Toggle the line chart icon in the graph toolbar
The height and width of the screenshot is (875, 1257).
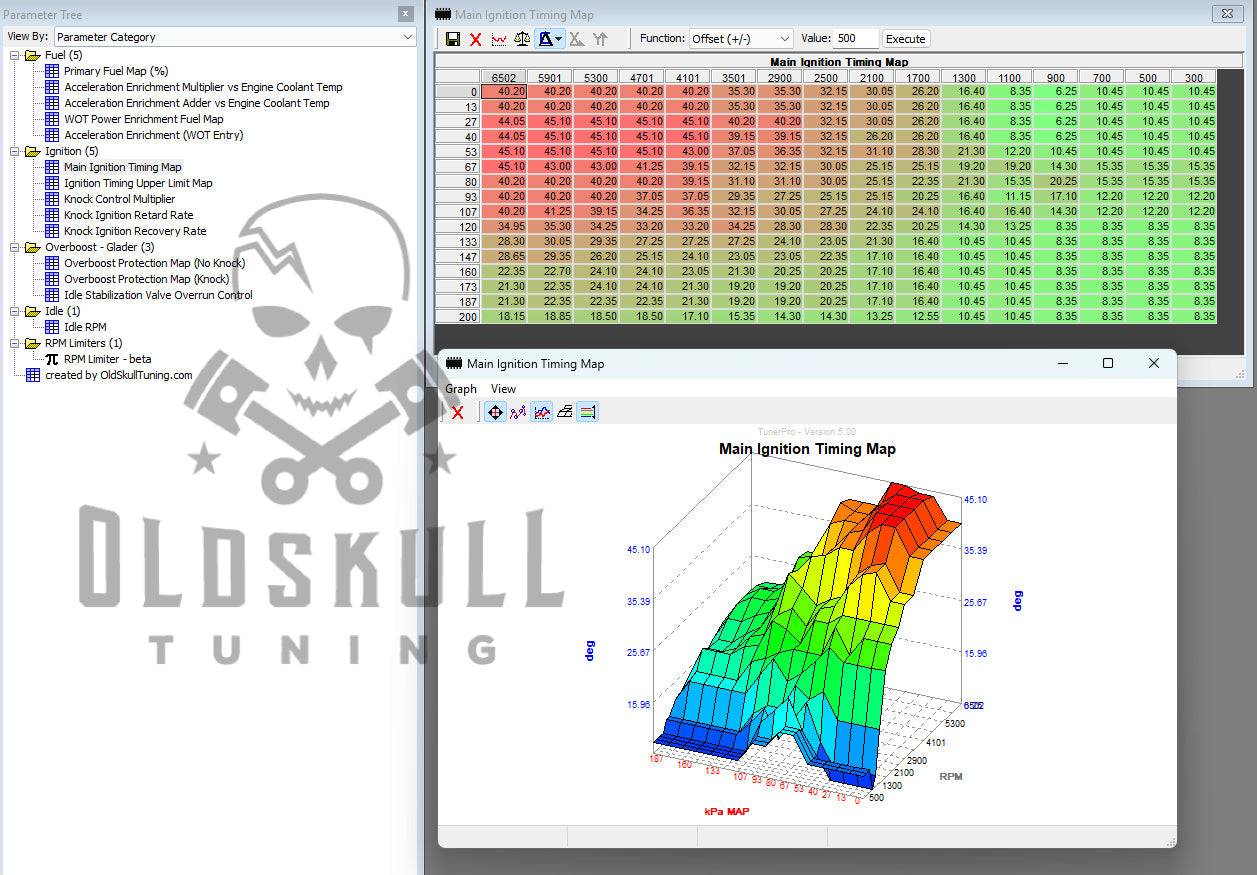point(541,412)
